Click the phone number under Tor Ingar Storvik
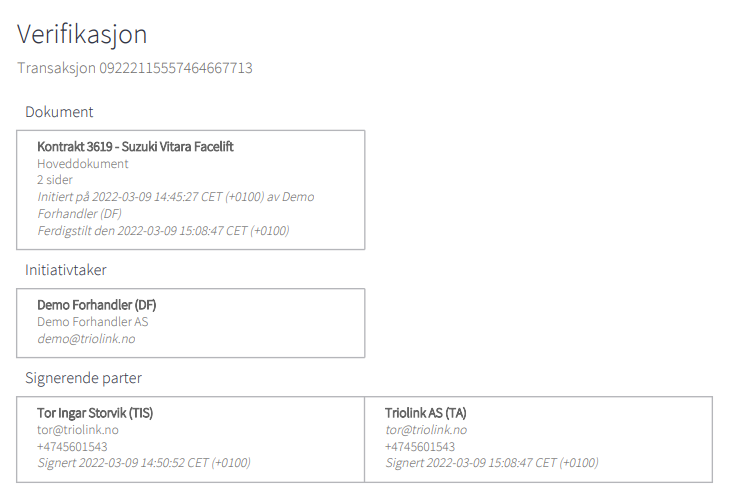The image size is (741, 499). [72, 447]
